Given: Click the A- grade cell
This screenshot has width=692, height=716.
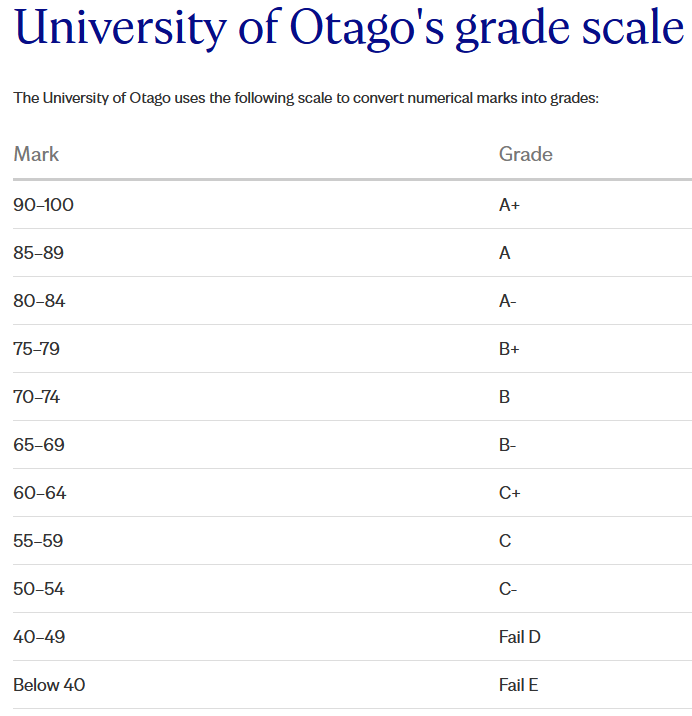Looking at the screenshot, I should [x=507, y=301].
